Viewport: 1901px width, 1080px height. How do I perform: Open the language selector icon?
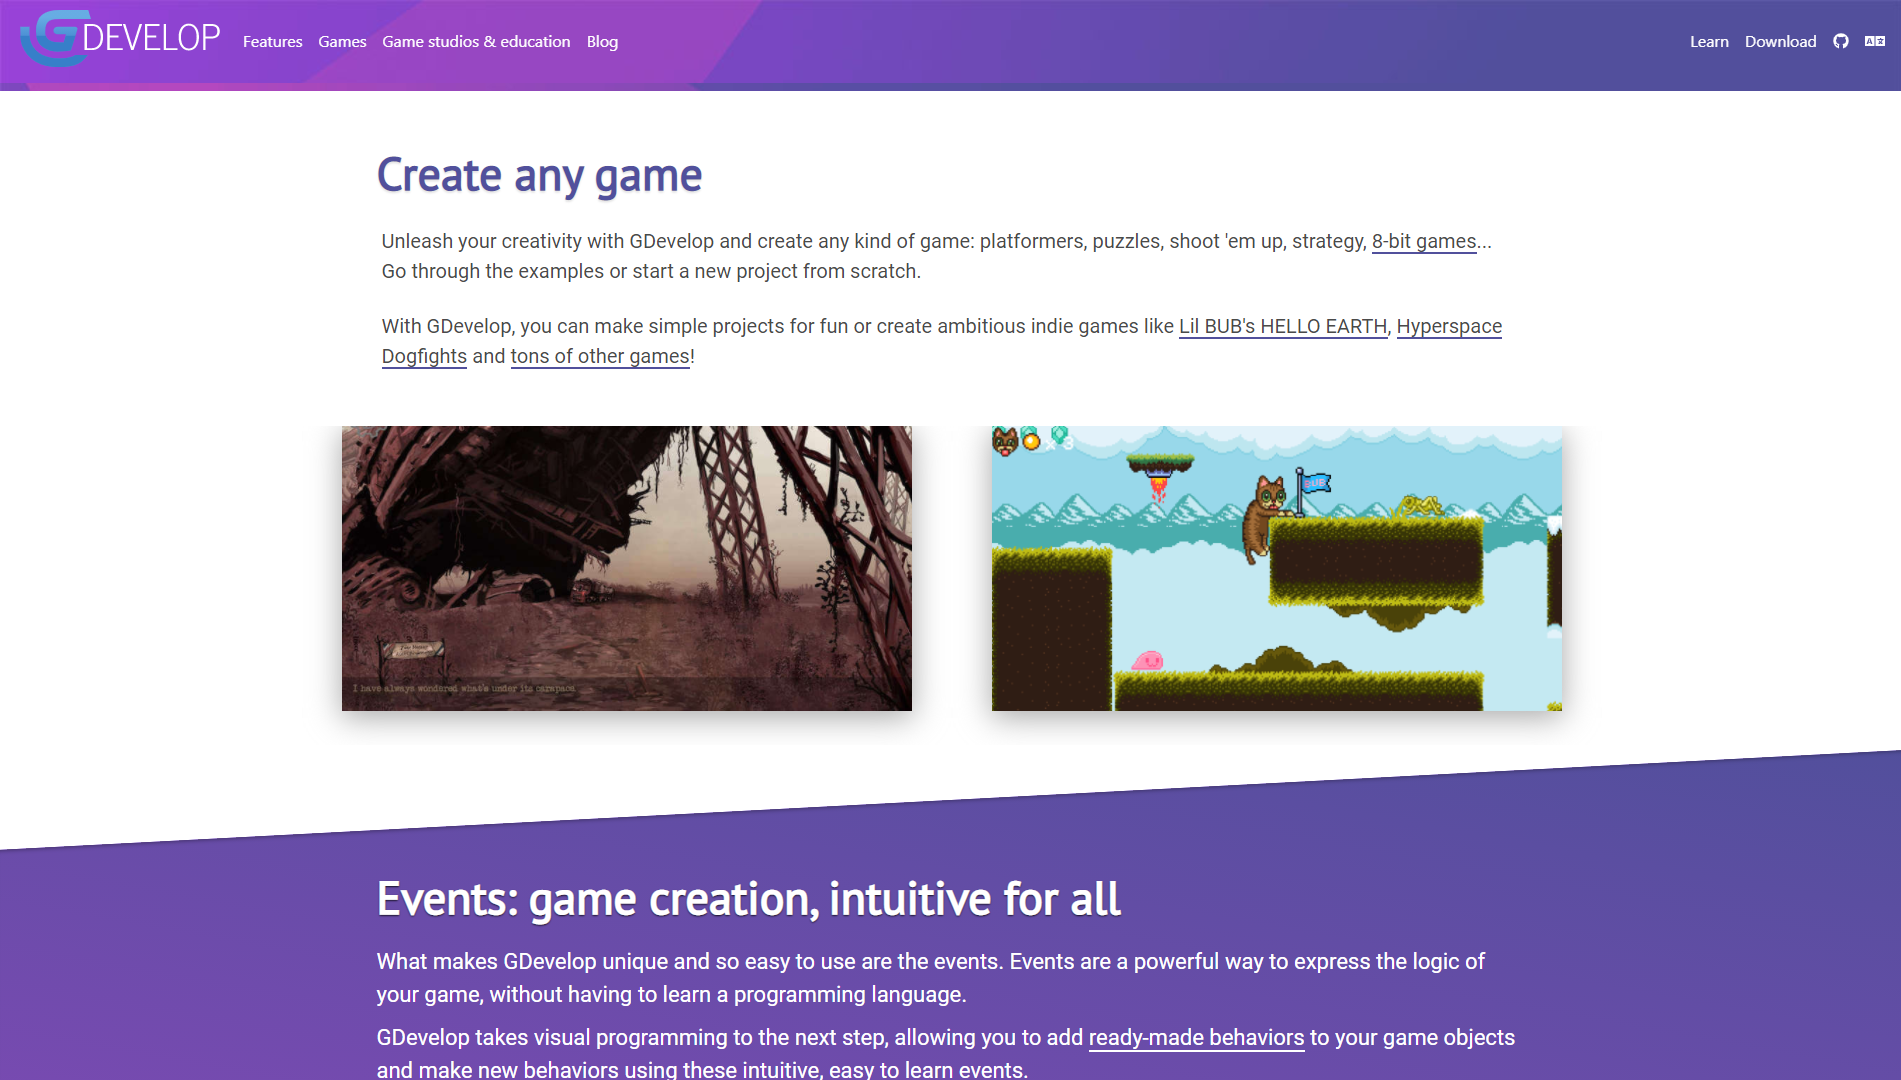(1875, 41)
